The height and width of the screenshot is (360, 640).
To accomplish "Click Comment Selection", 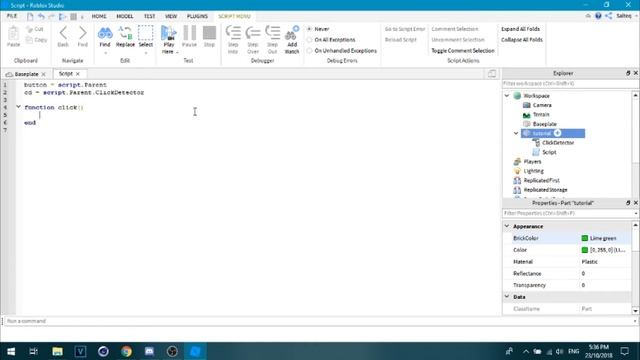I will pyautogui.click(x=455, y=29).
